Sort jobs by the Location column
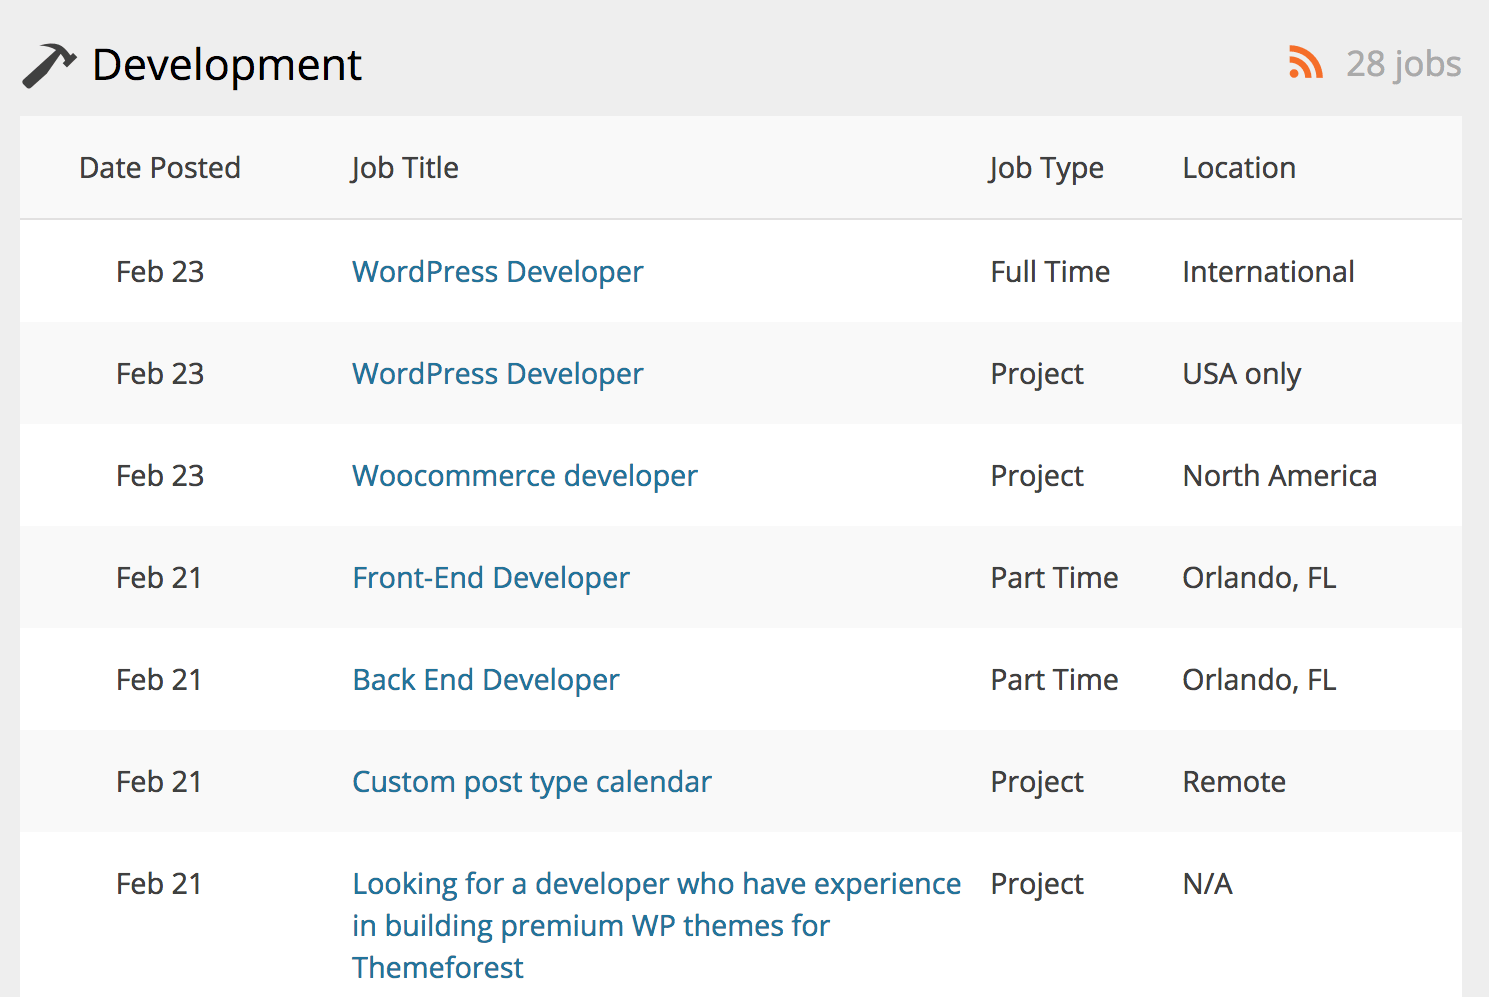Image resolution: width=1489 pixels, height=997 pixels. coord(1239,167)
